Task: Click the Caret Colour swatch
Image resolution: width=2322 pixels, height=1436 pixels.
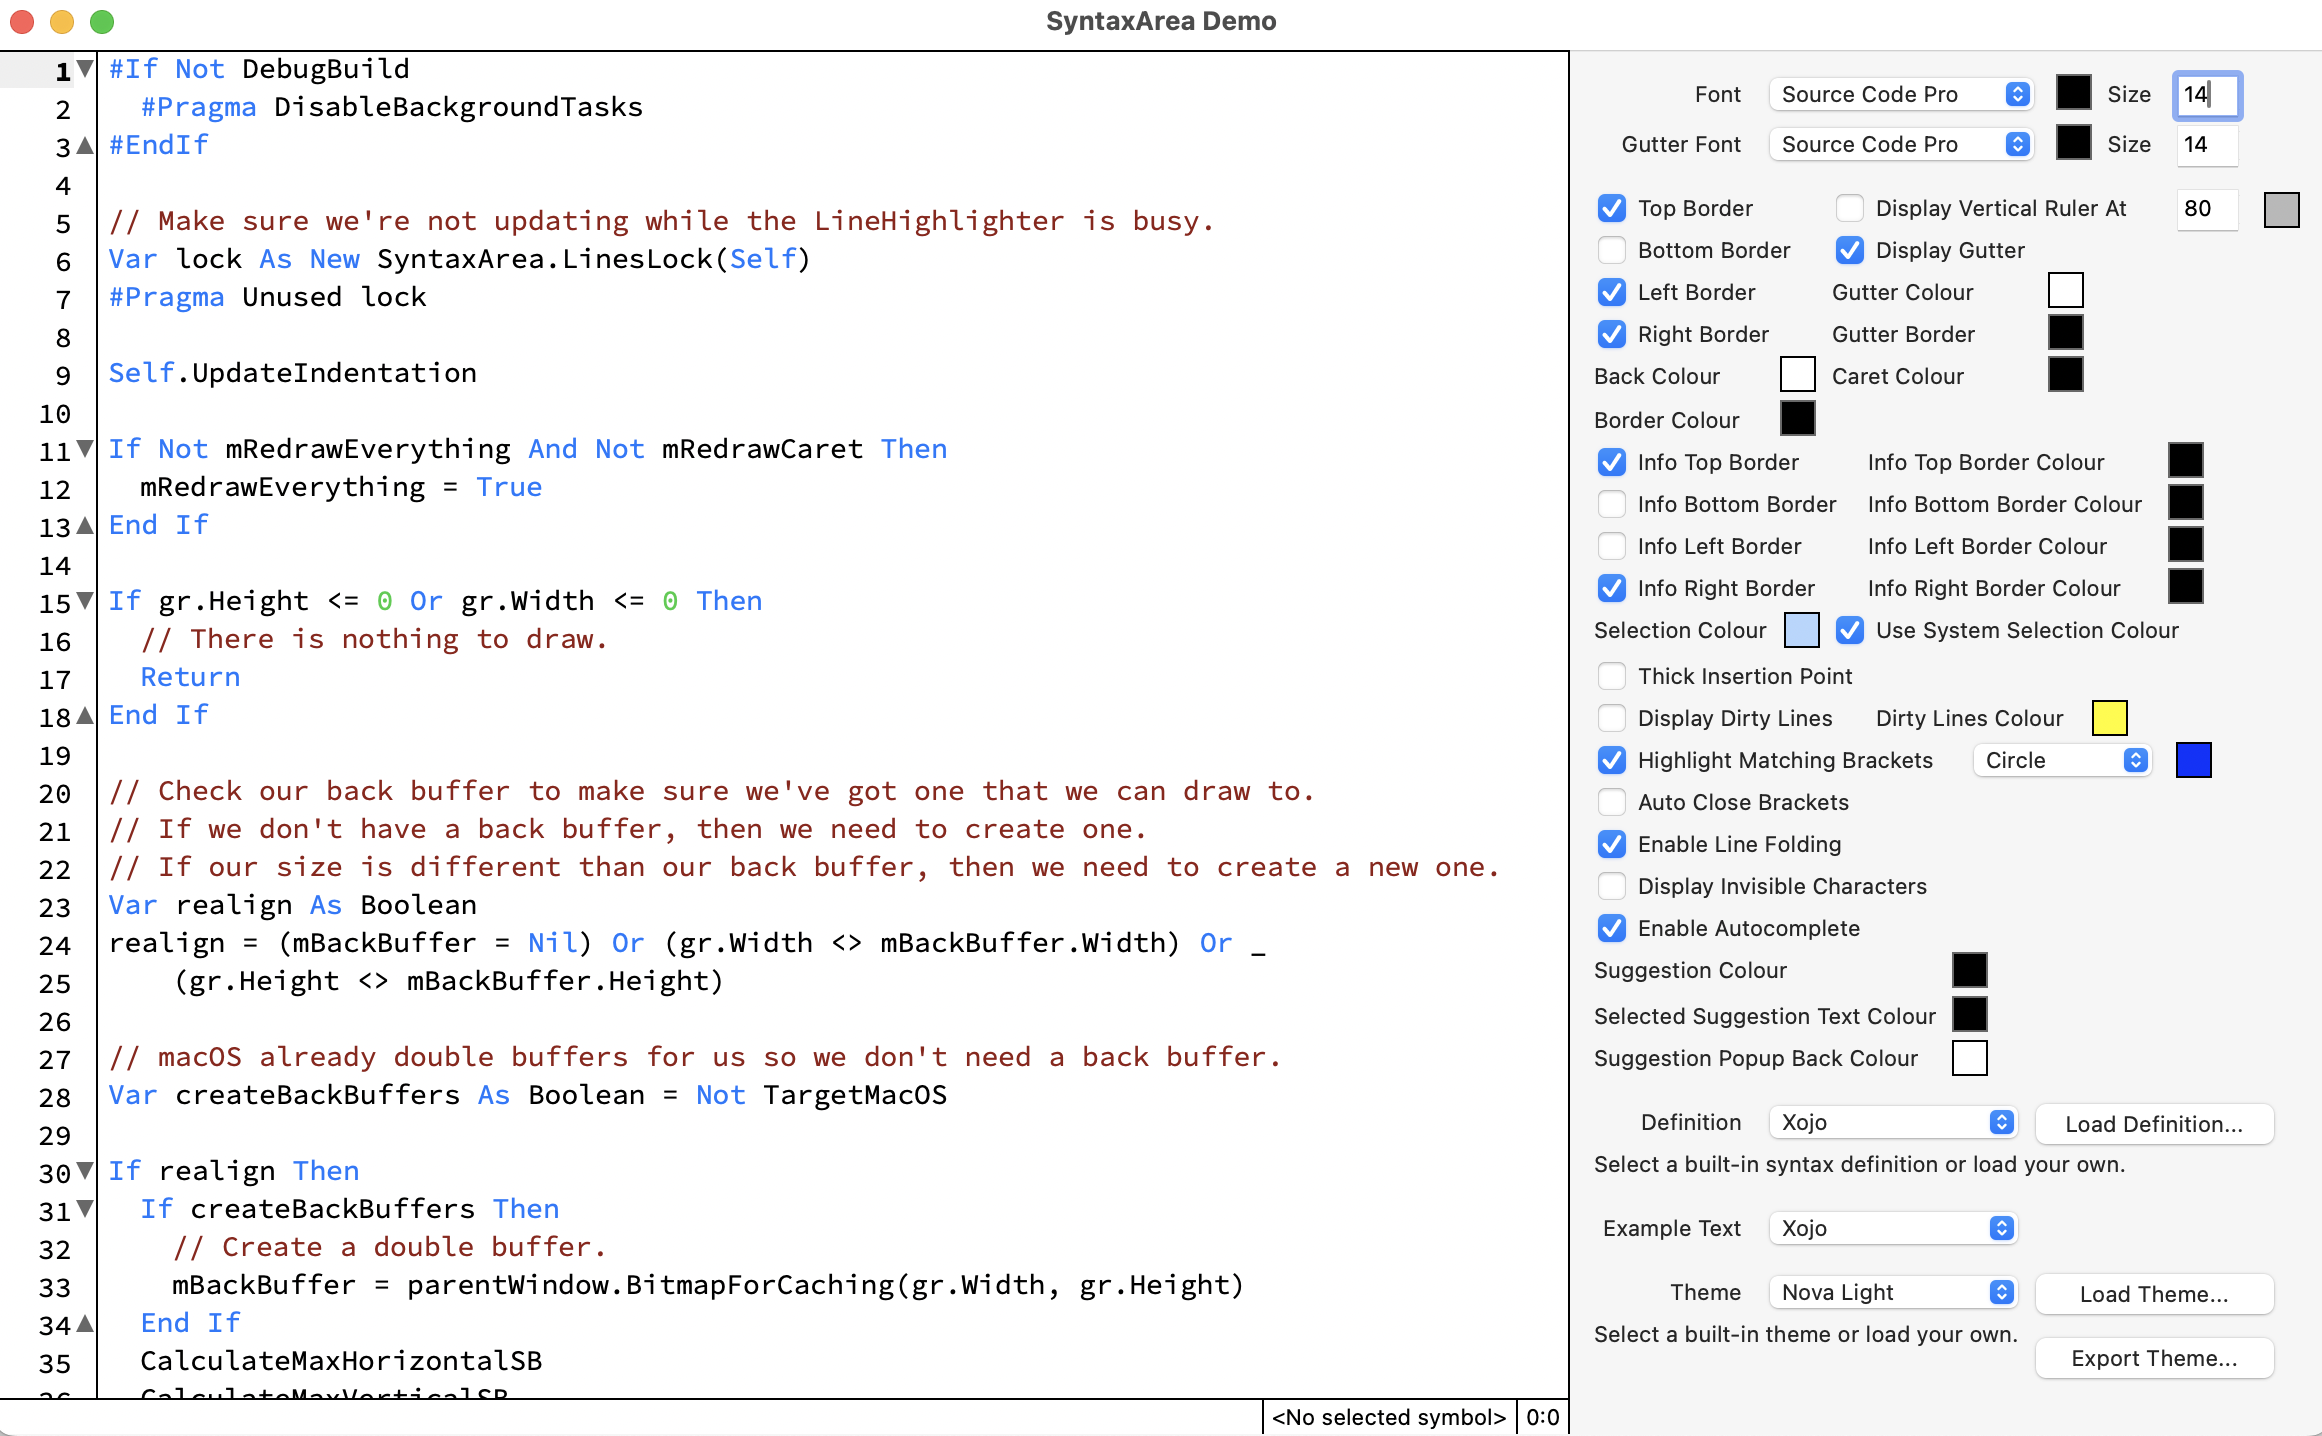Action: pos(2065,374)
